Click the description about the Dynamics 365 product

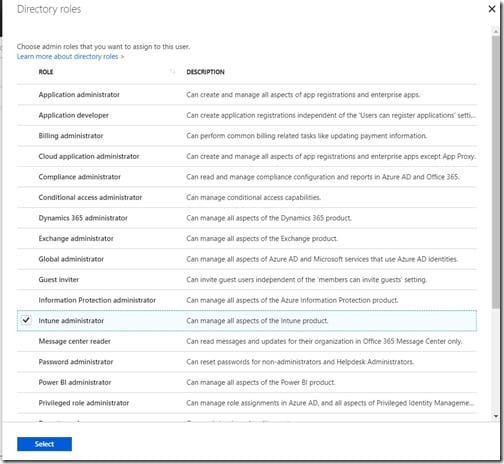click(269, 218)
